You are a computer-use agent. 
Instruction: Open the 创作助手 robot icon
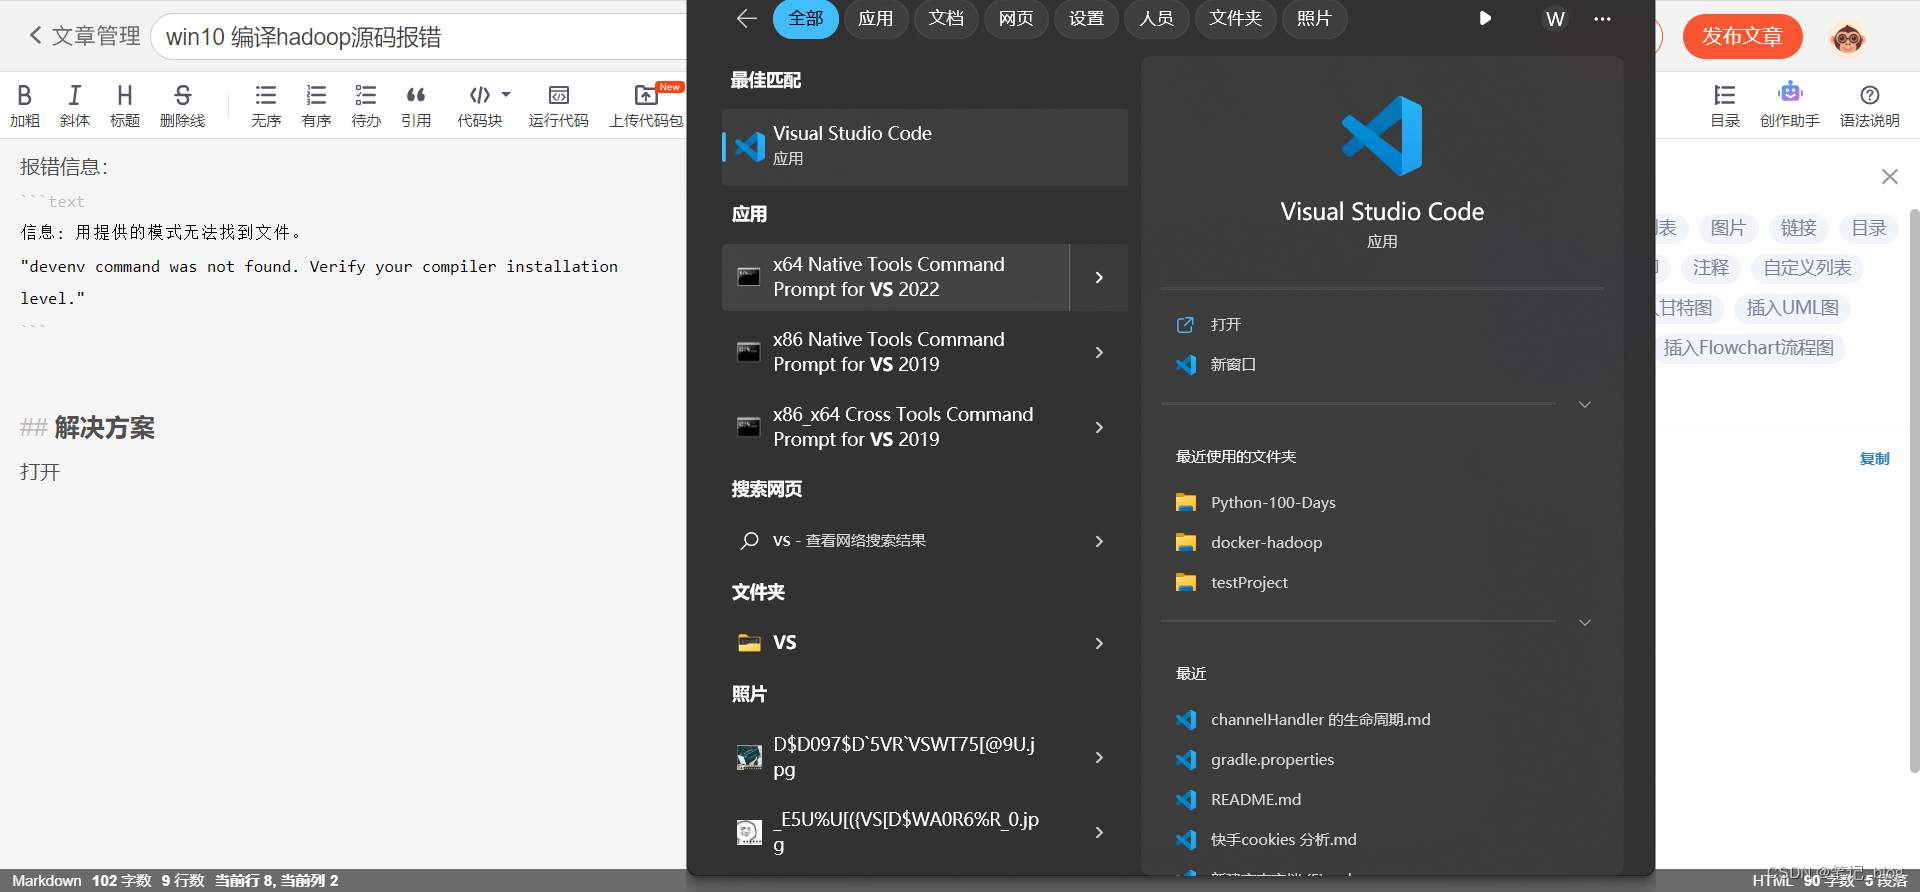[1790, 106]
